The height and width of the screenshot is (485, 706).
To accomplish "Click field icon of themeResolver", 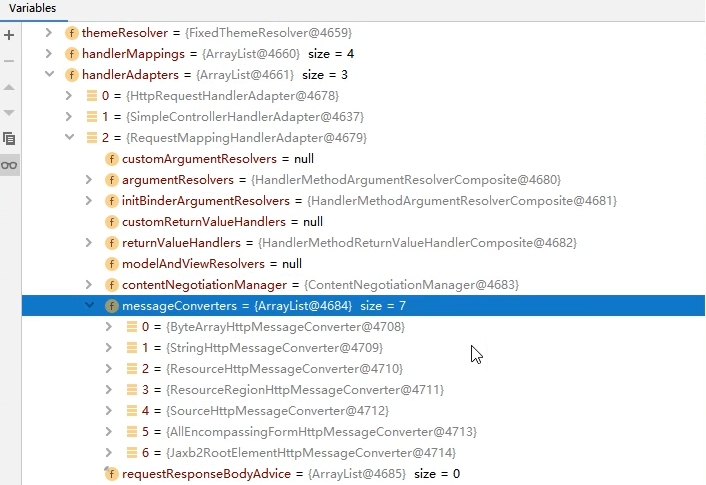I will point(72,33).
